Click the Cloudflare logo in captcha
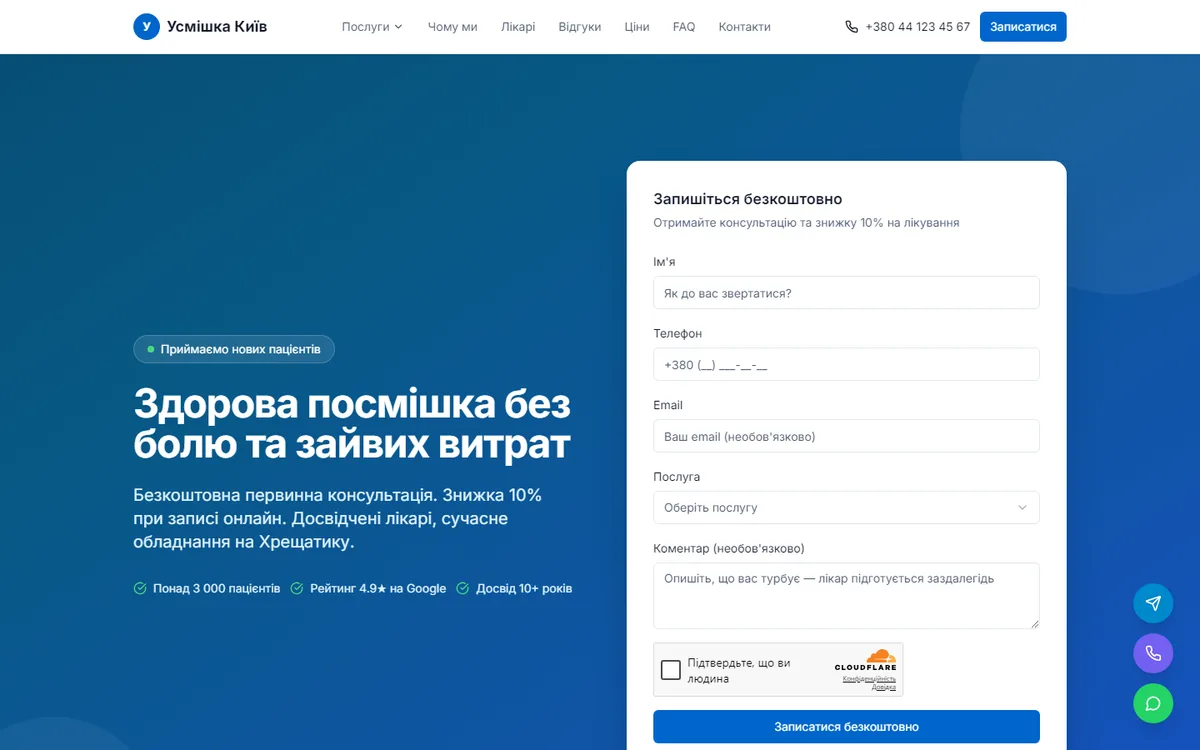Screen dimensions: 1200x750 pos(866,661)
